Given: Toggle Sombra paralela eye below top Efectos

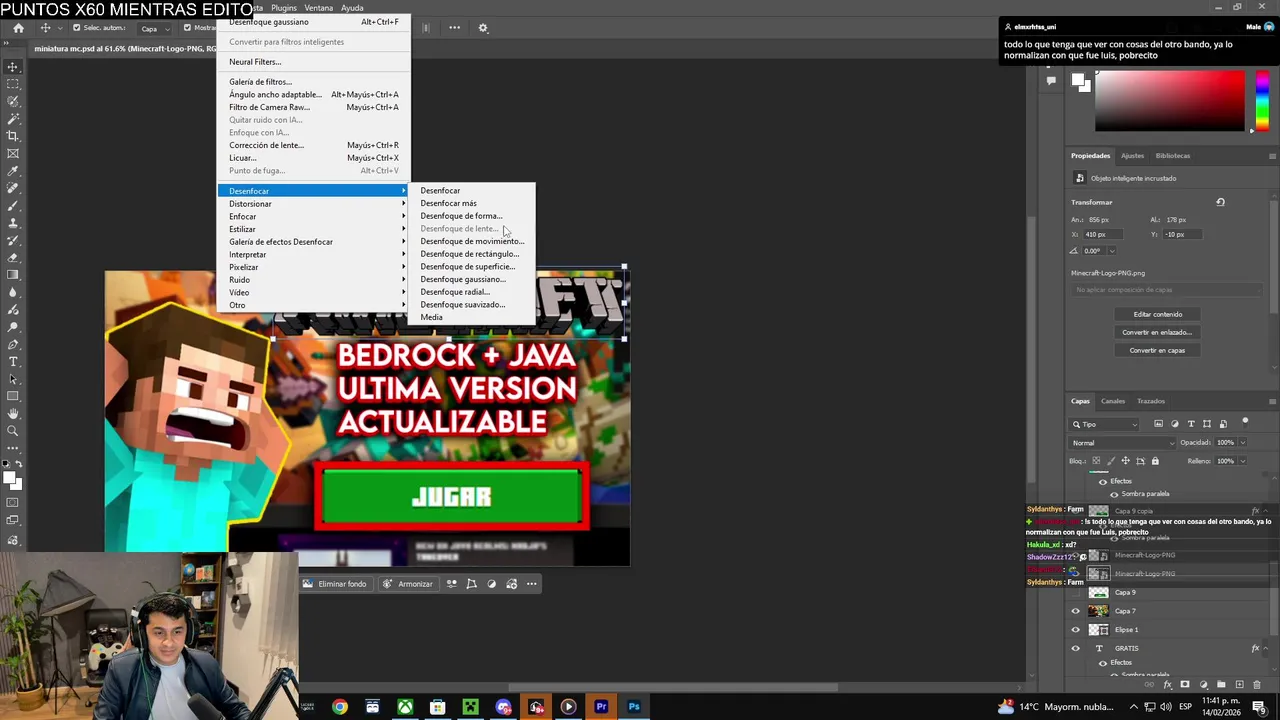Looking at the screenshot, I should click(x=1114, y=494).
